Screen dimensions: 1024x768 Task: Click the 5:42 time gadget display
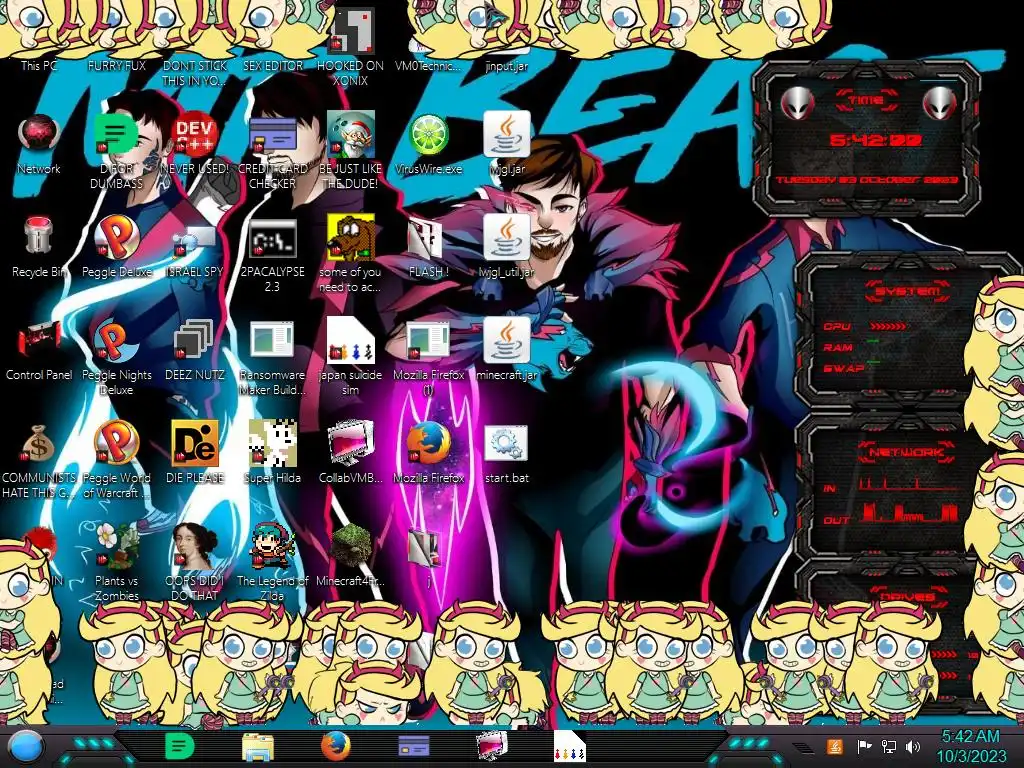(x=876, y=140)
